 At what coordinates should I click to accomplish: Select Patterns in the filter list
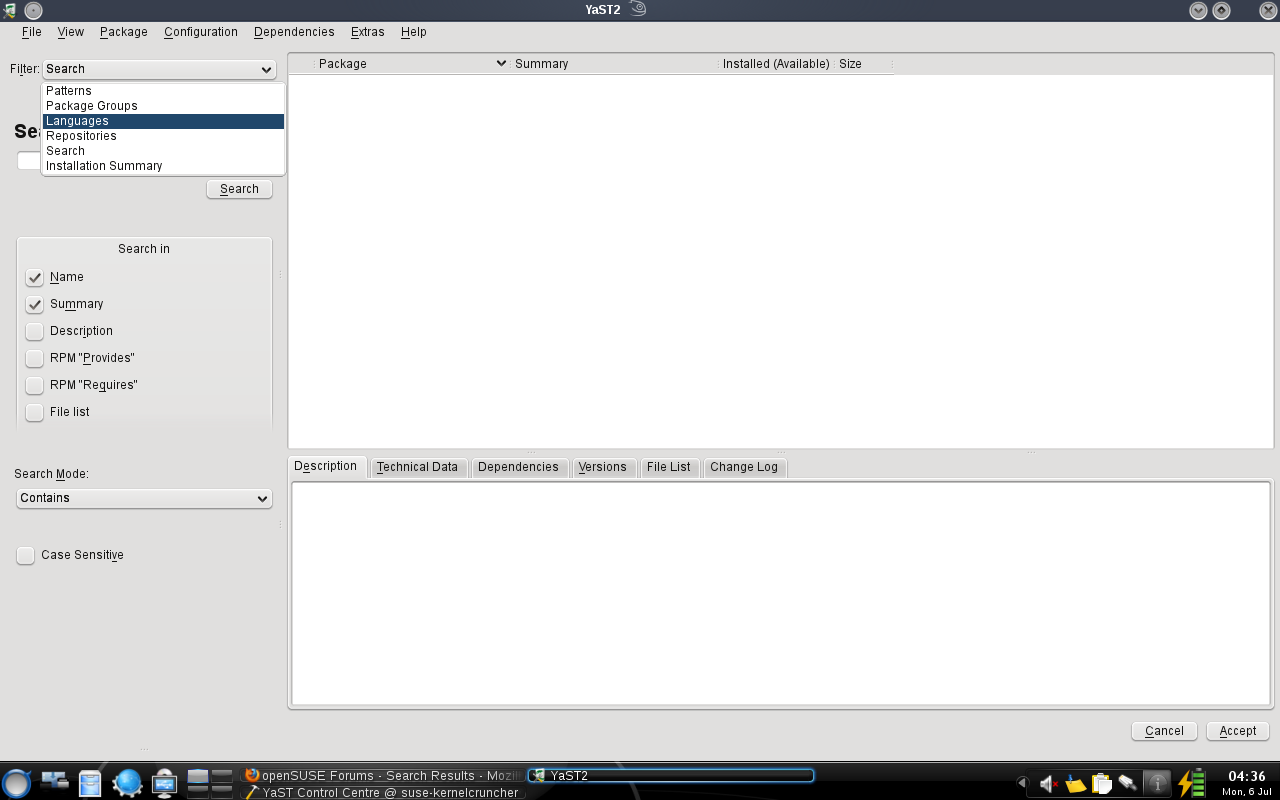(164, 91)
